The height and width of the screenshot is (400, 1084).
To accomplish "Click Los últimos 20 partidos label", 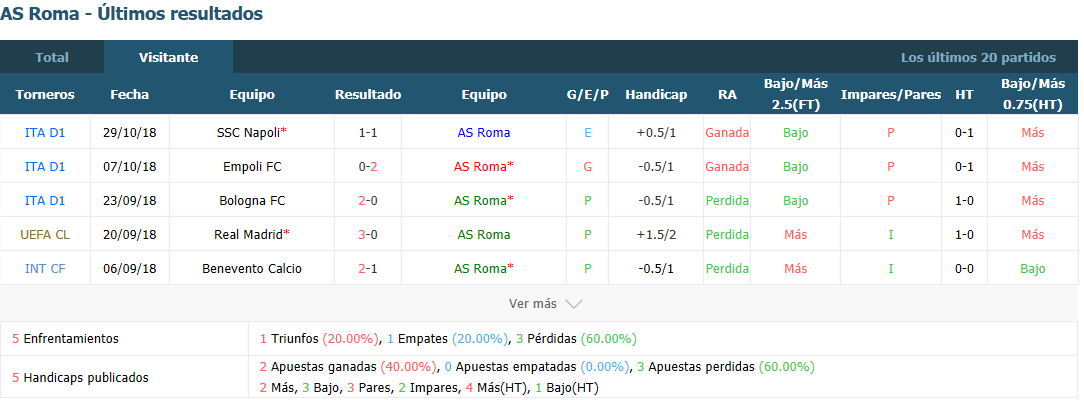I will click(978, 58).
